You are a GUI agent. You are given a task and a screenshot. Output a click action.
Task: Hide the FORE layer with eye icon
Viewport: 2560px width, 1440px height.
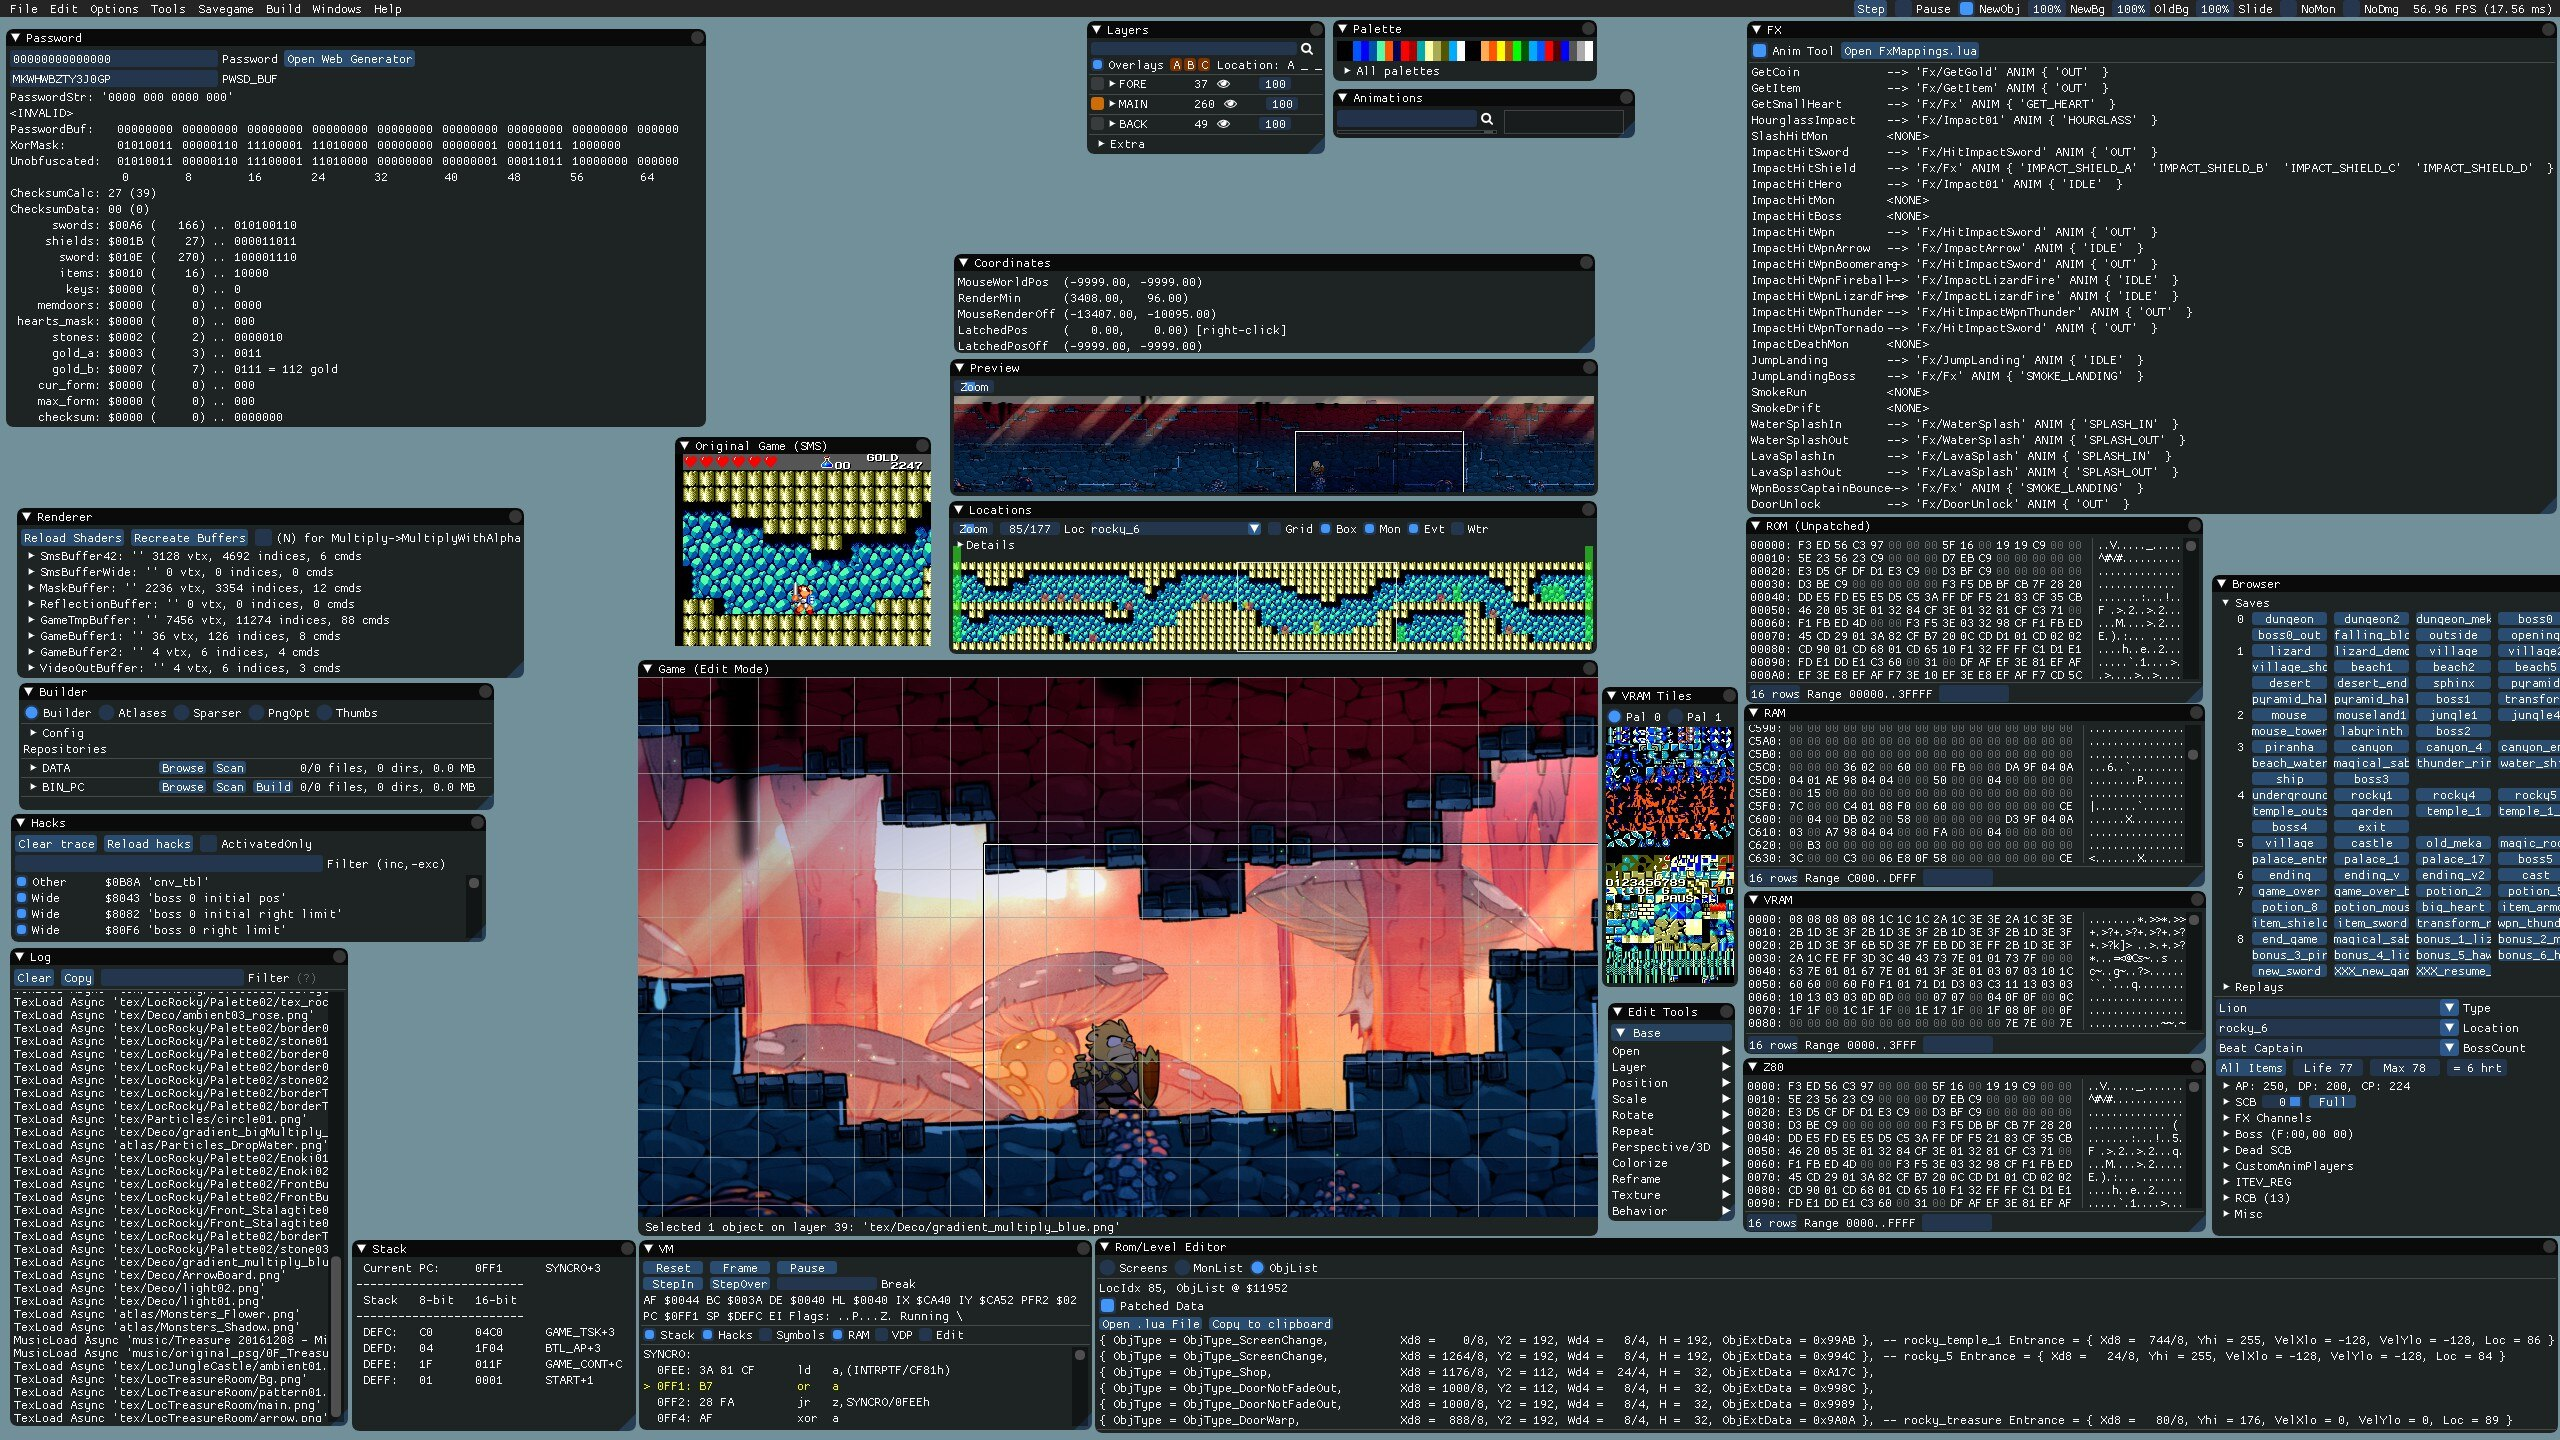(1223, 84)
